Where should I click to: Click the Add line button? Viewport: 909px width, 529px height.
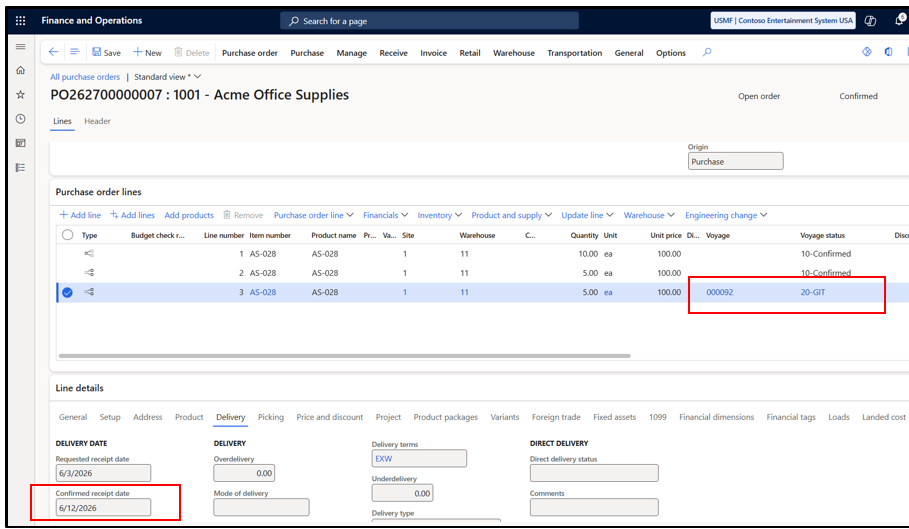(x=80, y=215)
